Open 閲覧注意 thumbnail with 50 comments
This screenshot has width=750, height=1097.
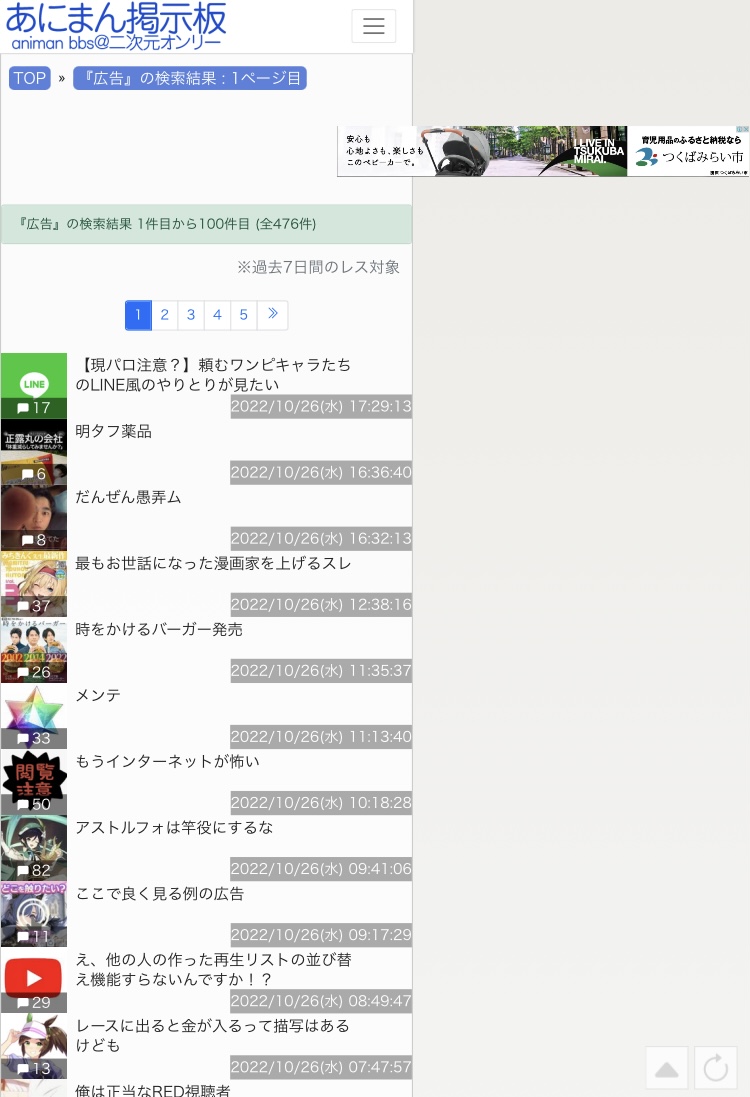[34, 782]
